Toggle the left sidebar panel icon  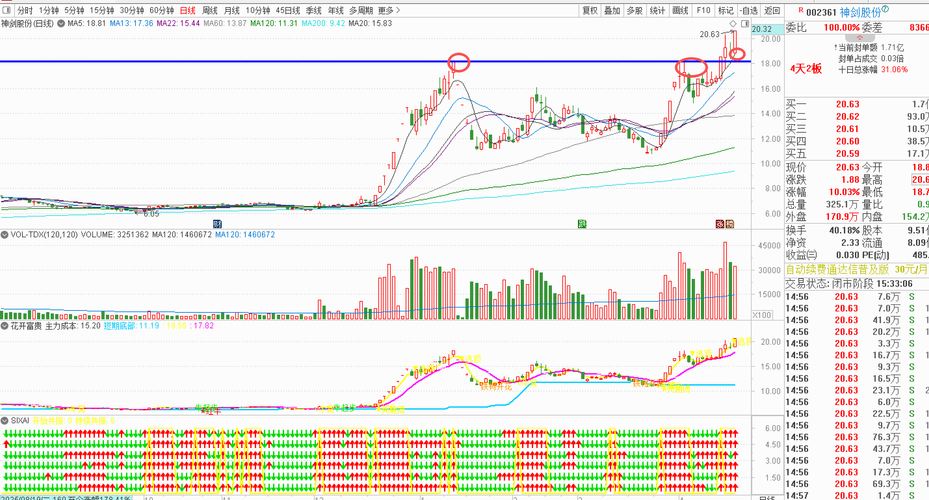7,10
